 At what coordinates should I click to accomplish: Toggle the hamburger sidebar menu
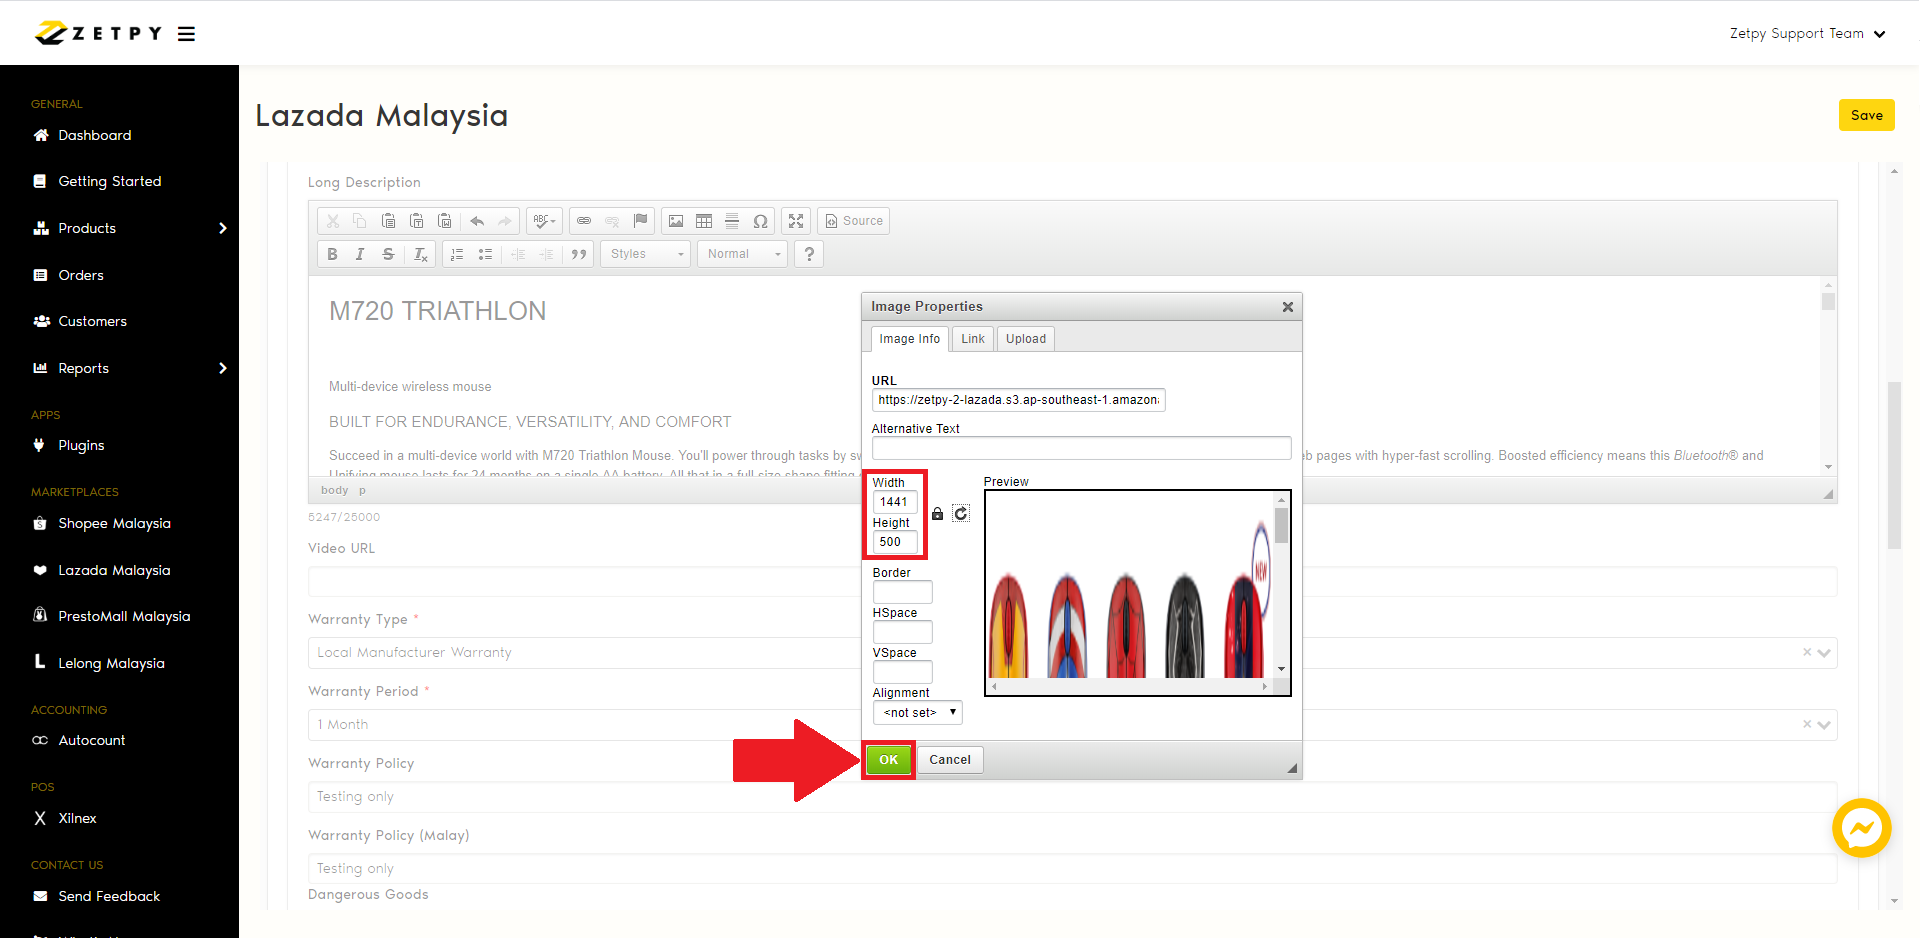tap(186, 34)
